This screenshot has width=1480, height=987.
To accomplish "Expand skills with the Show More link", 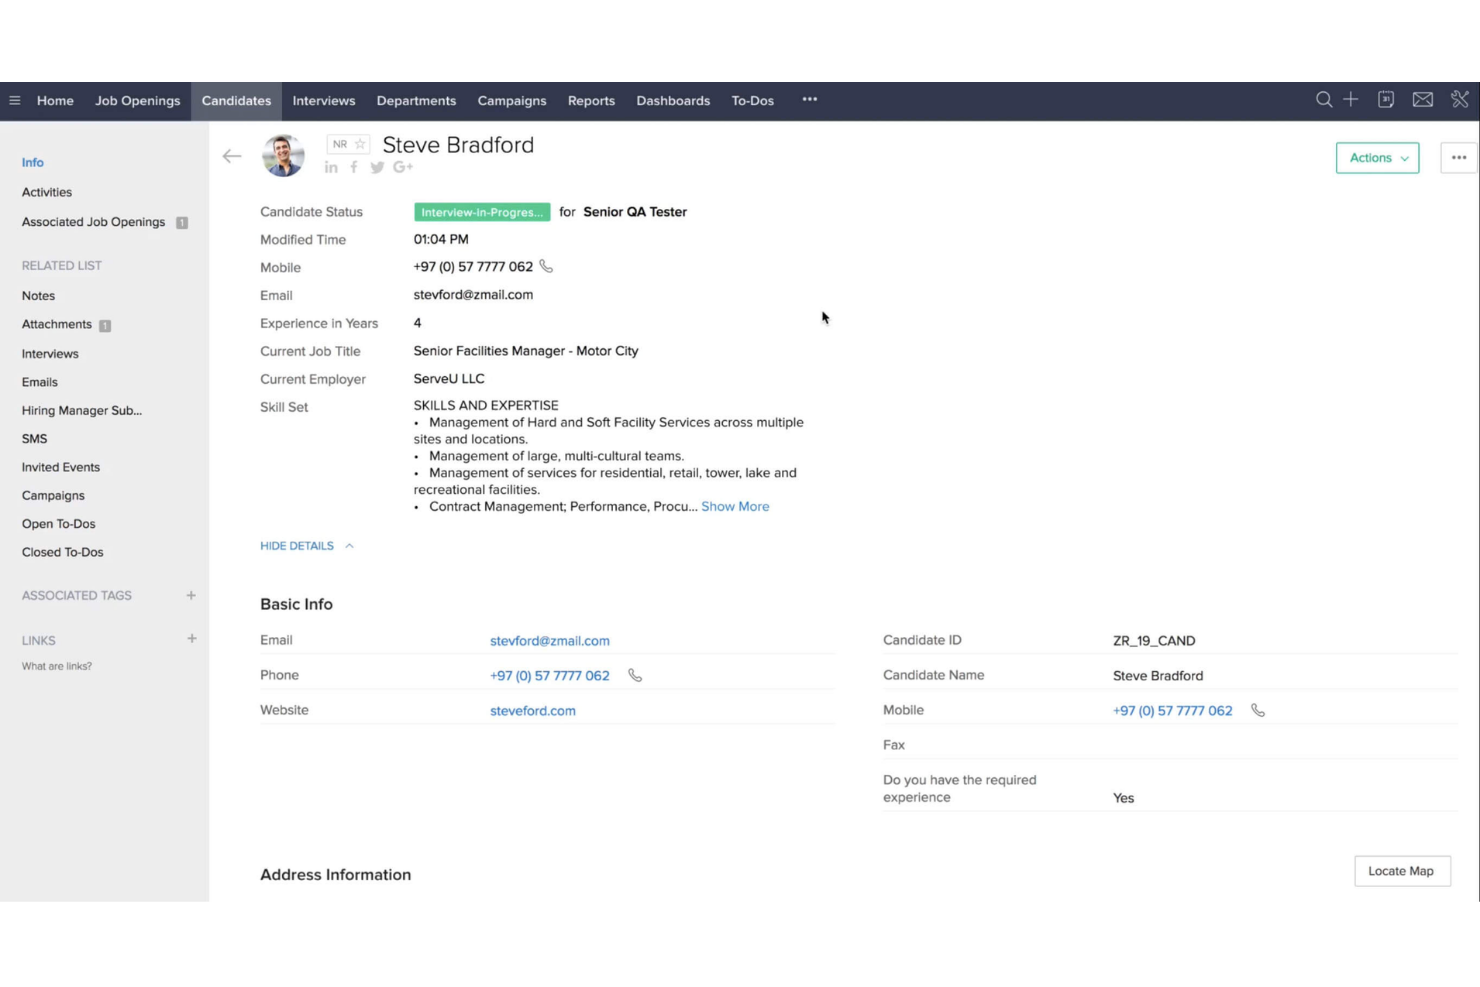I will click(735, 506).
